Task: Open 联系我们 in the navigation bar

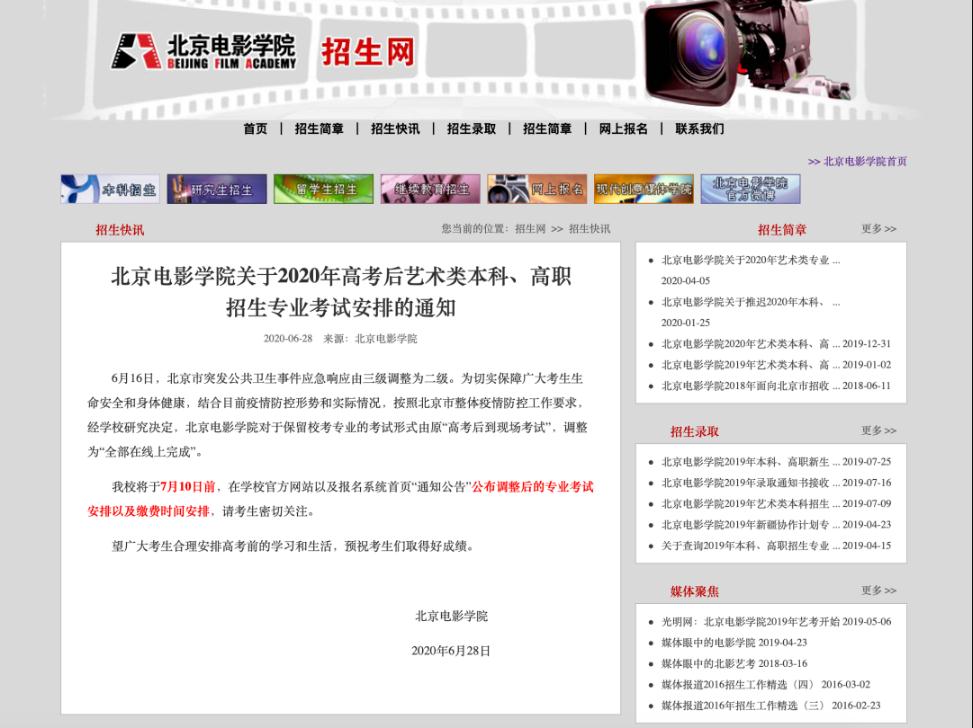Action: click(699, 129)
